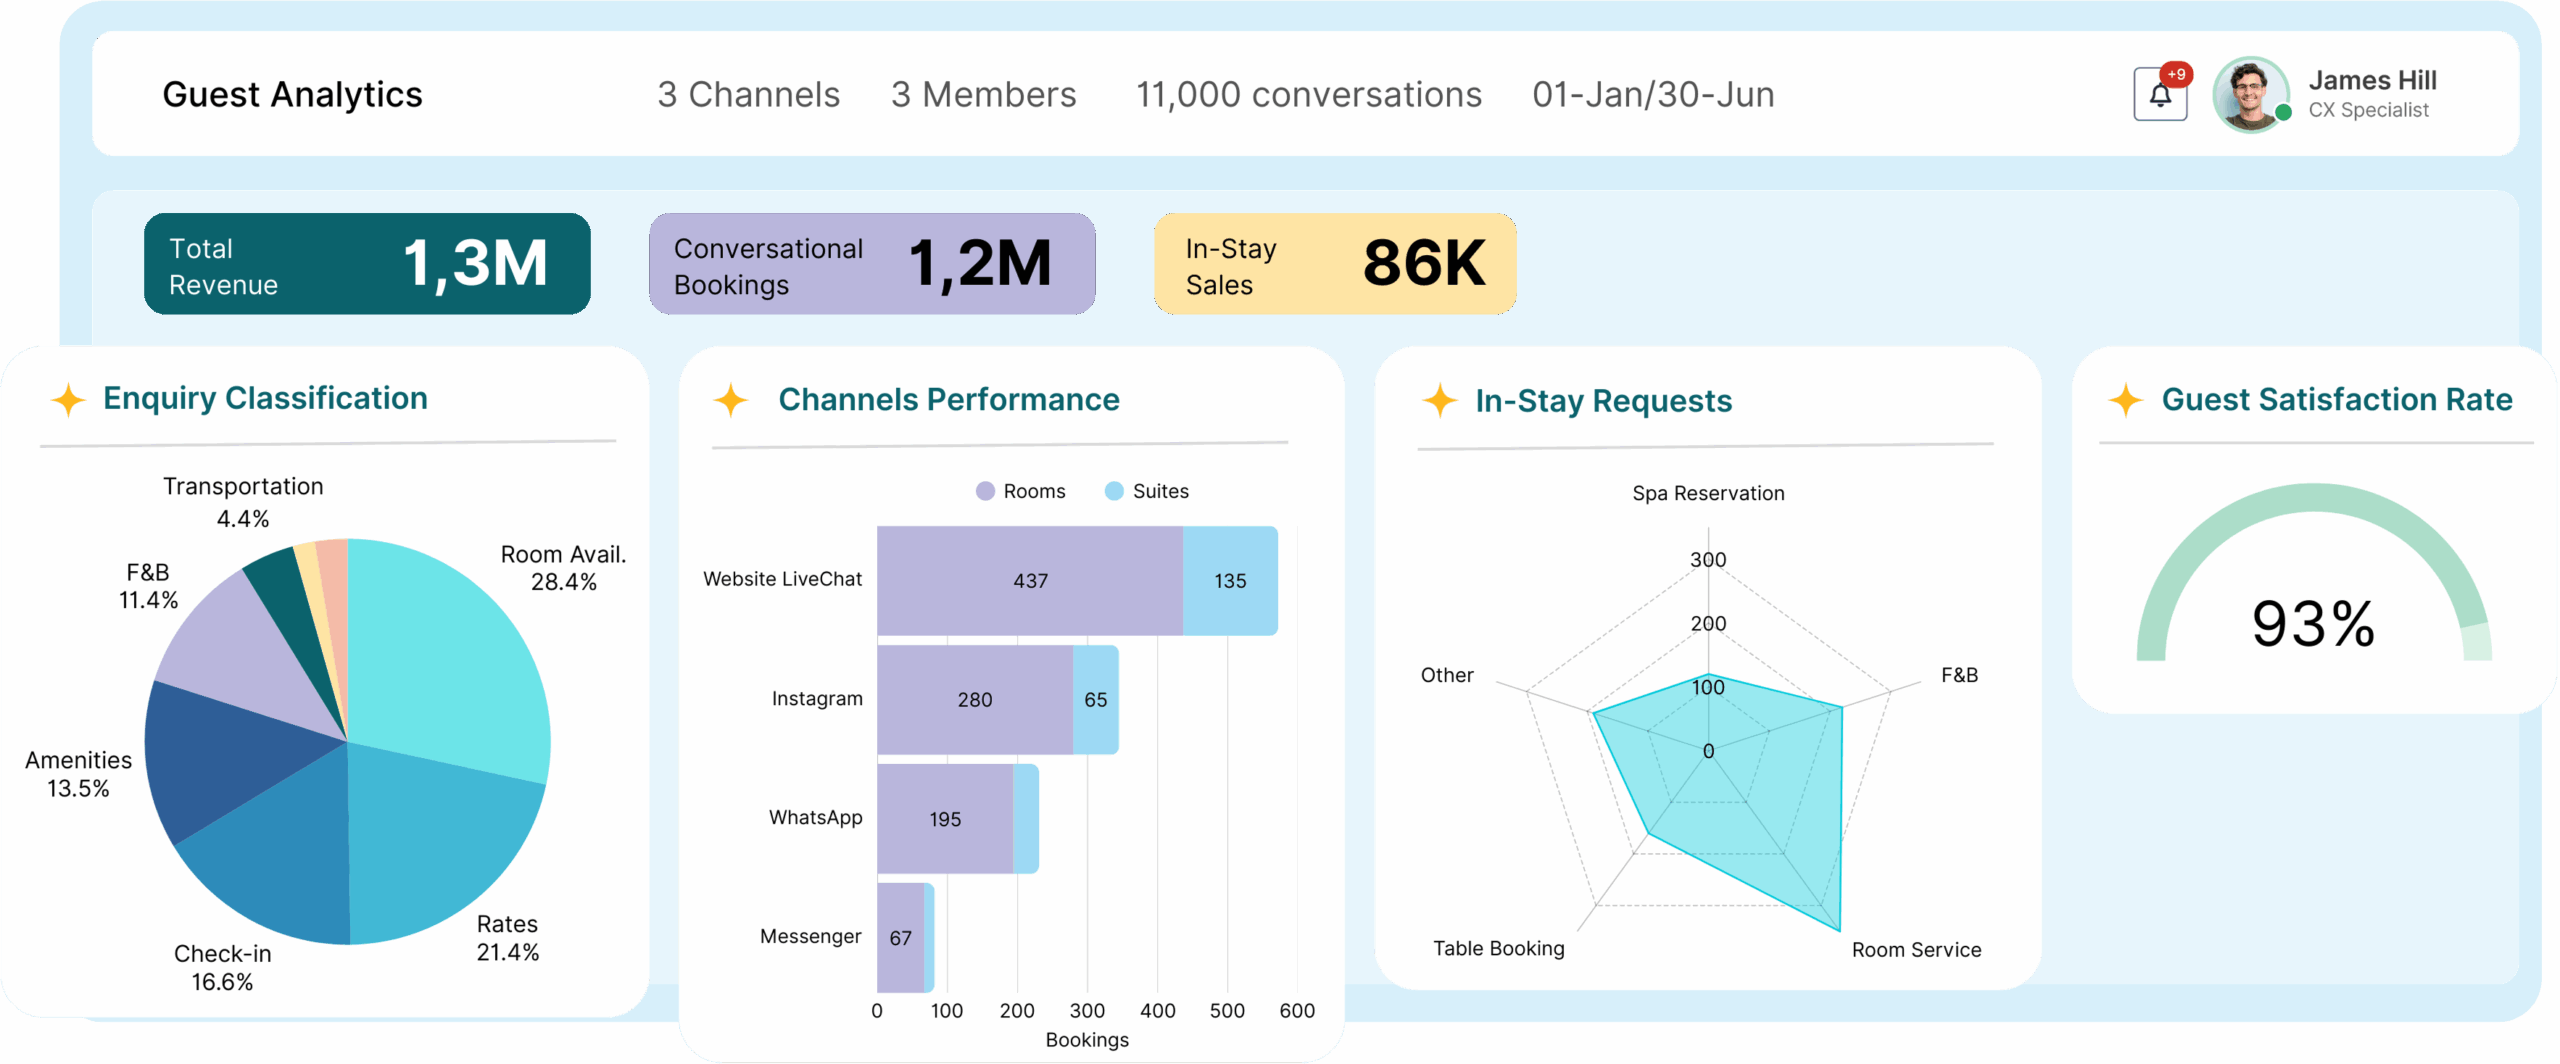Viewport: 2560px width, 1064px height.
Task: Toggle the Suites legend series
Action: 1147,491
